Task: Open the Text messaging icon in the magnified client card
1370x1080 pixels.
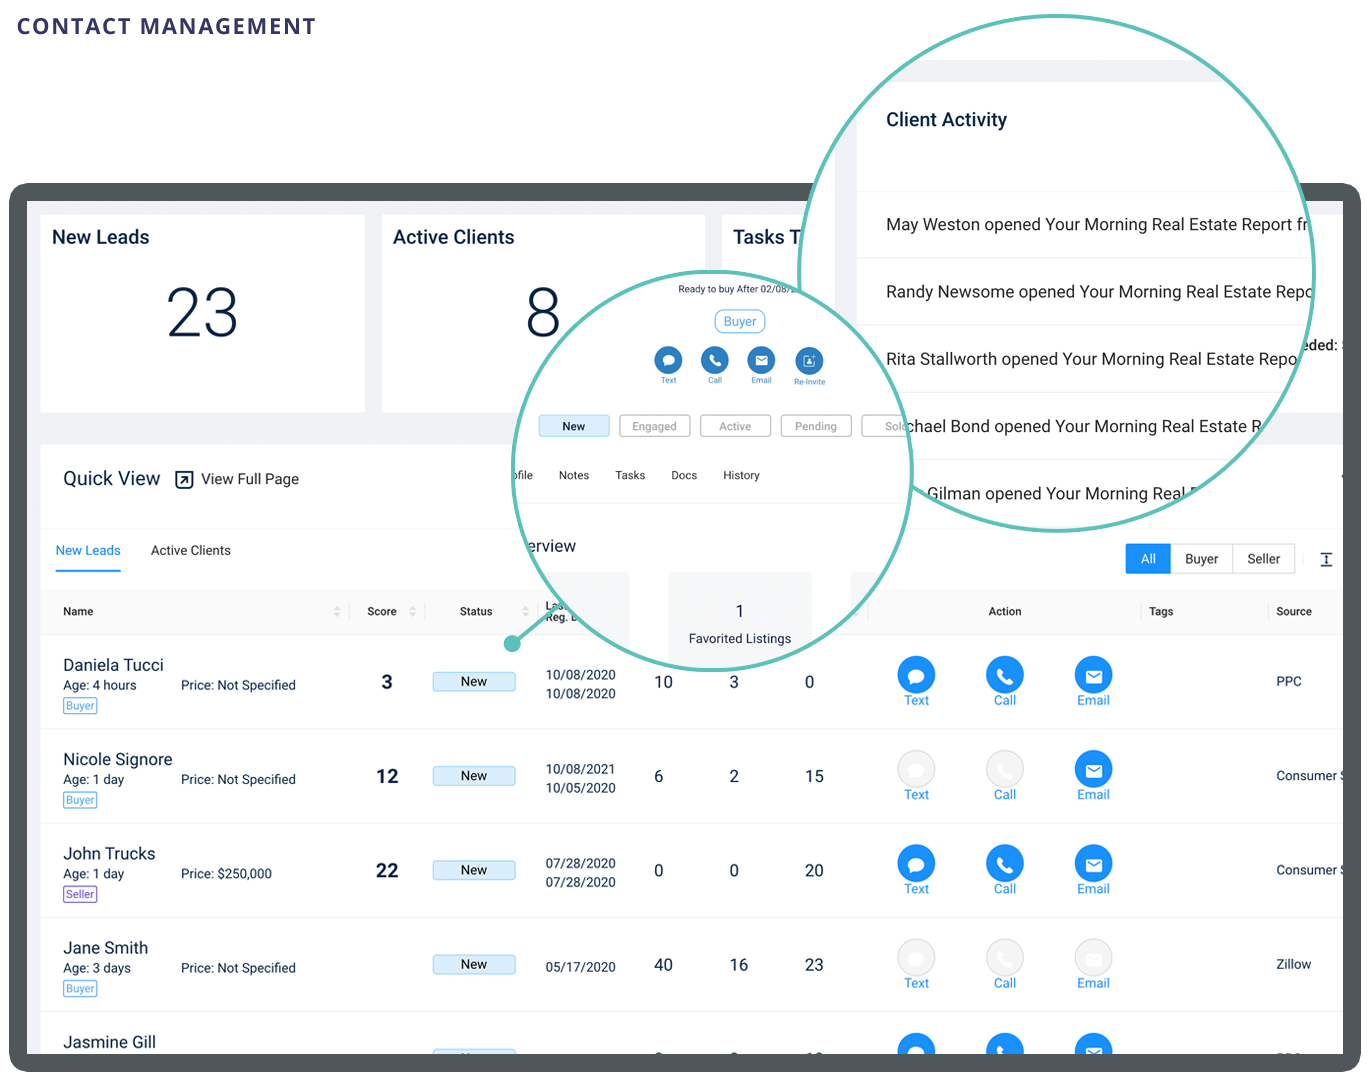Action: pos(668,358)
